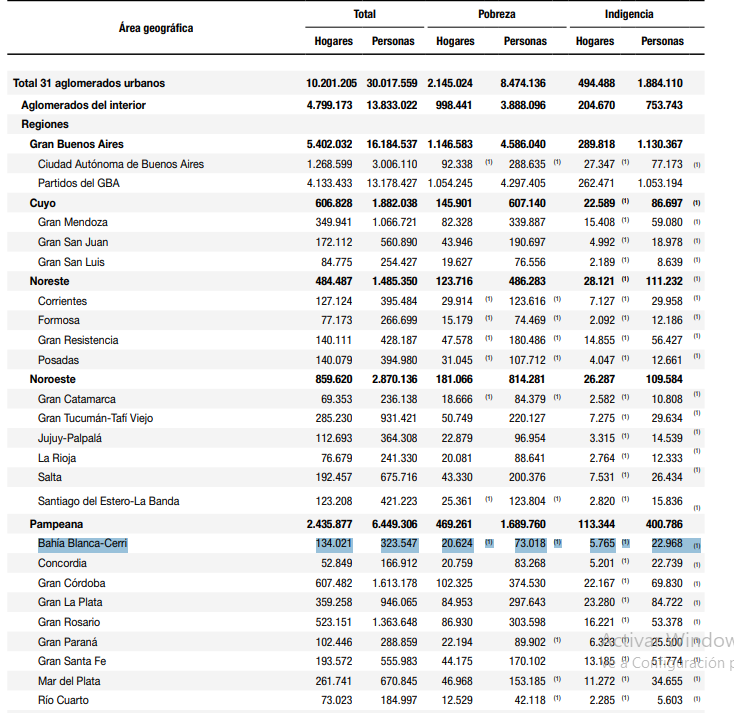
Task: Click the 'Cuyo' region heading
Action: (x=43, y=203)
